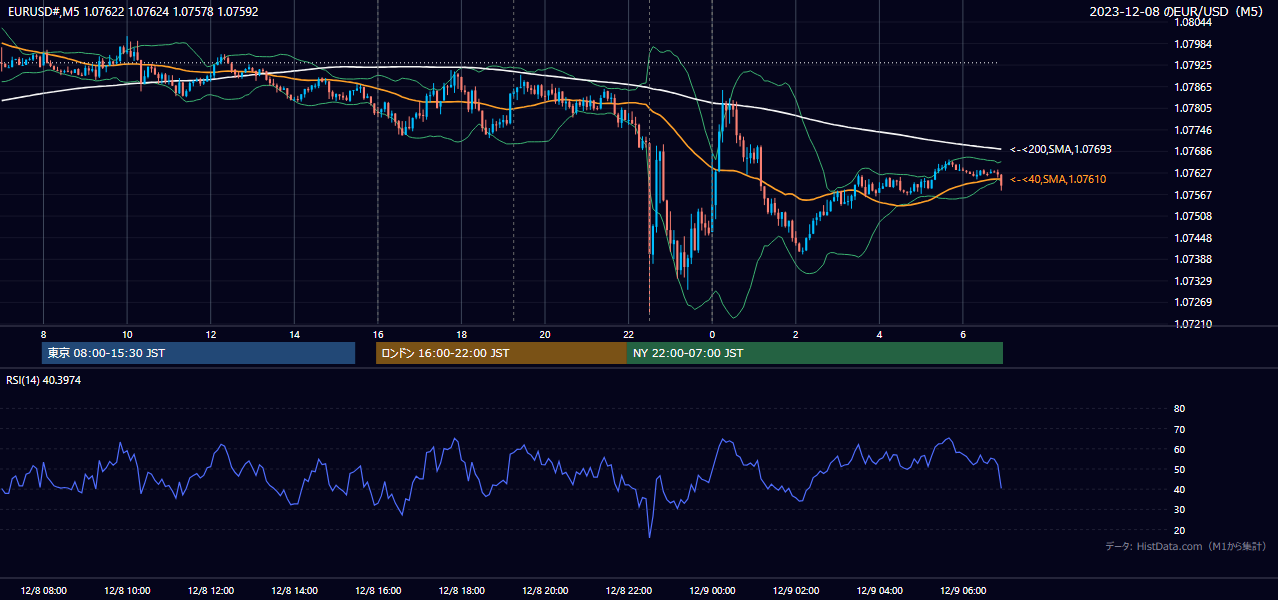Click the NY 22:00-07:00 JST session bar

(815, 353)
